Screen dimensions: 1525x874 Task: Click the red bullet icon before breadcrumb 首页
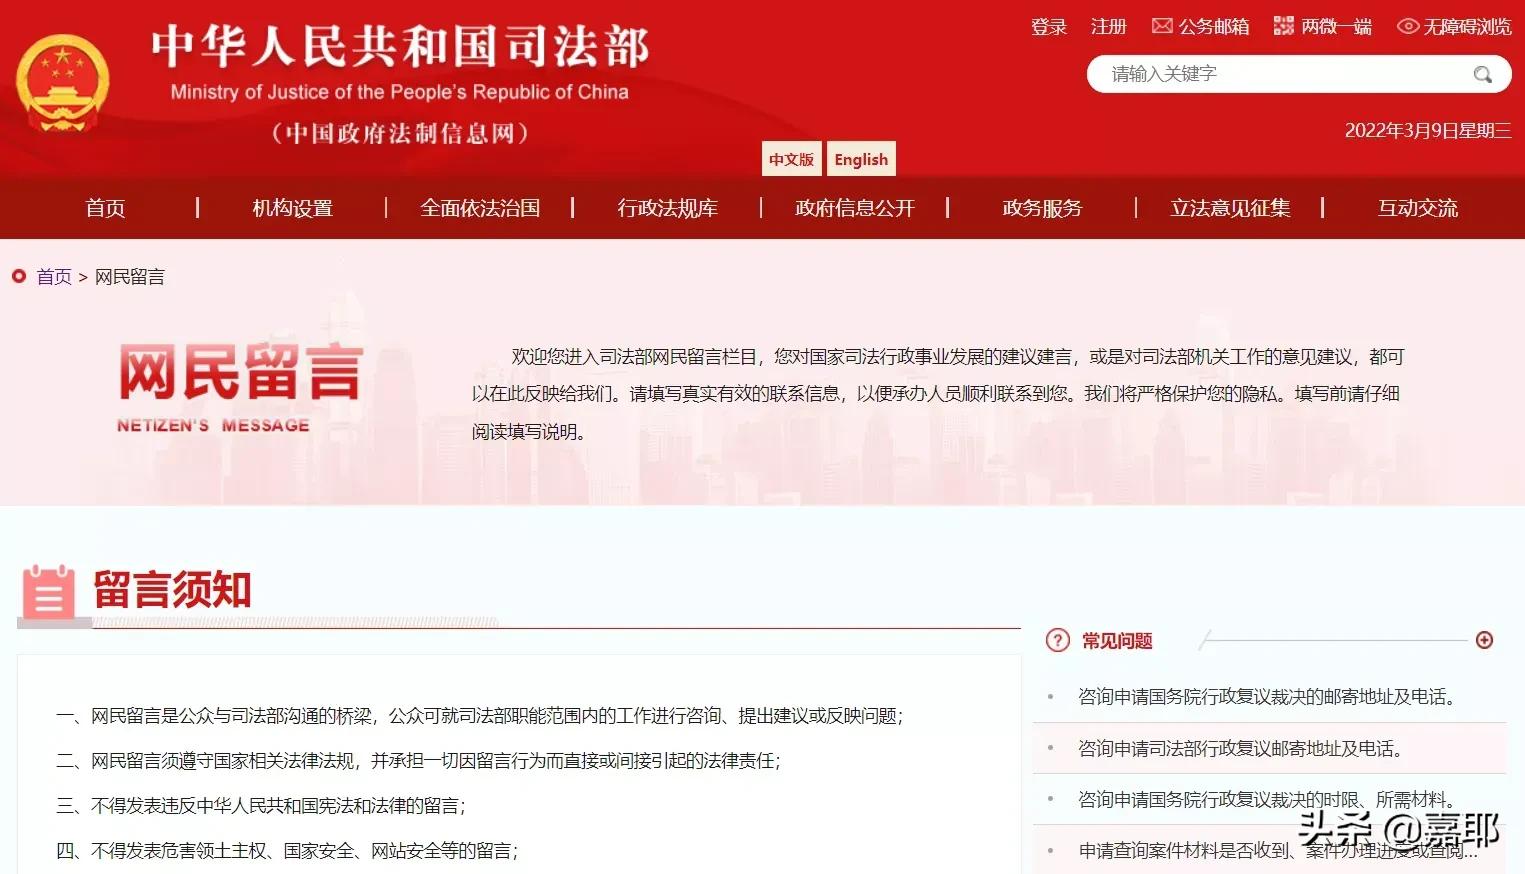17,276
